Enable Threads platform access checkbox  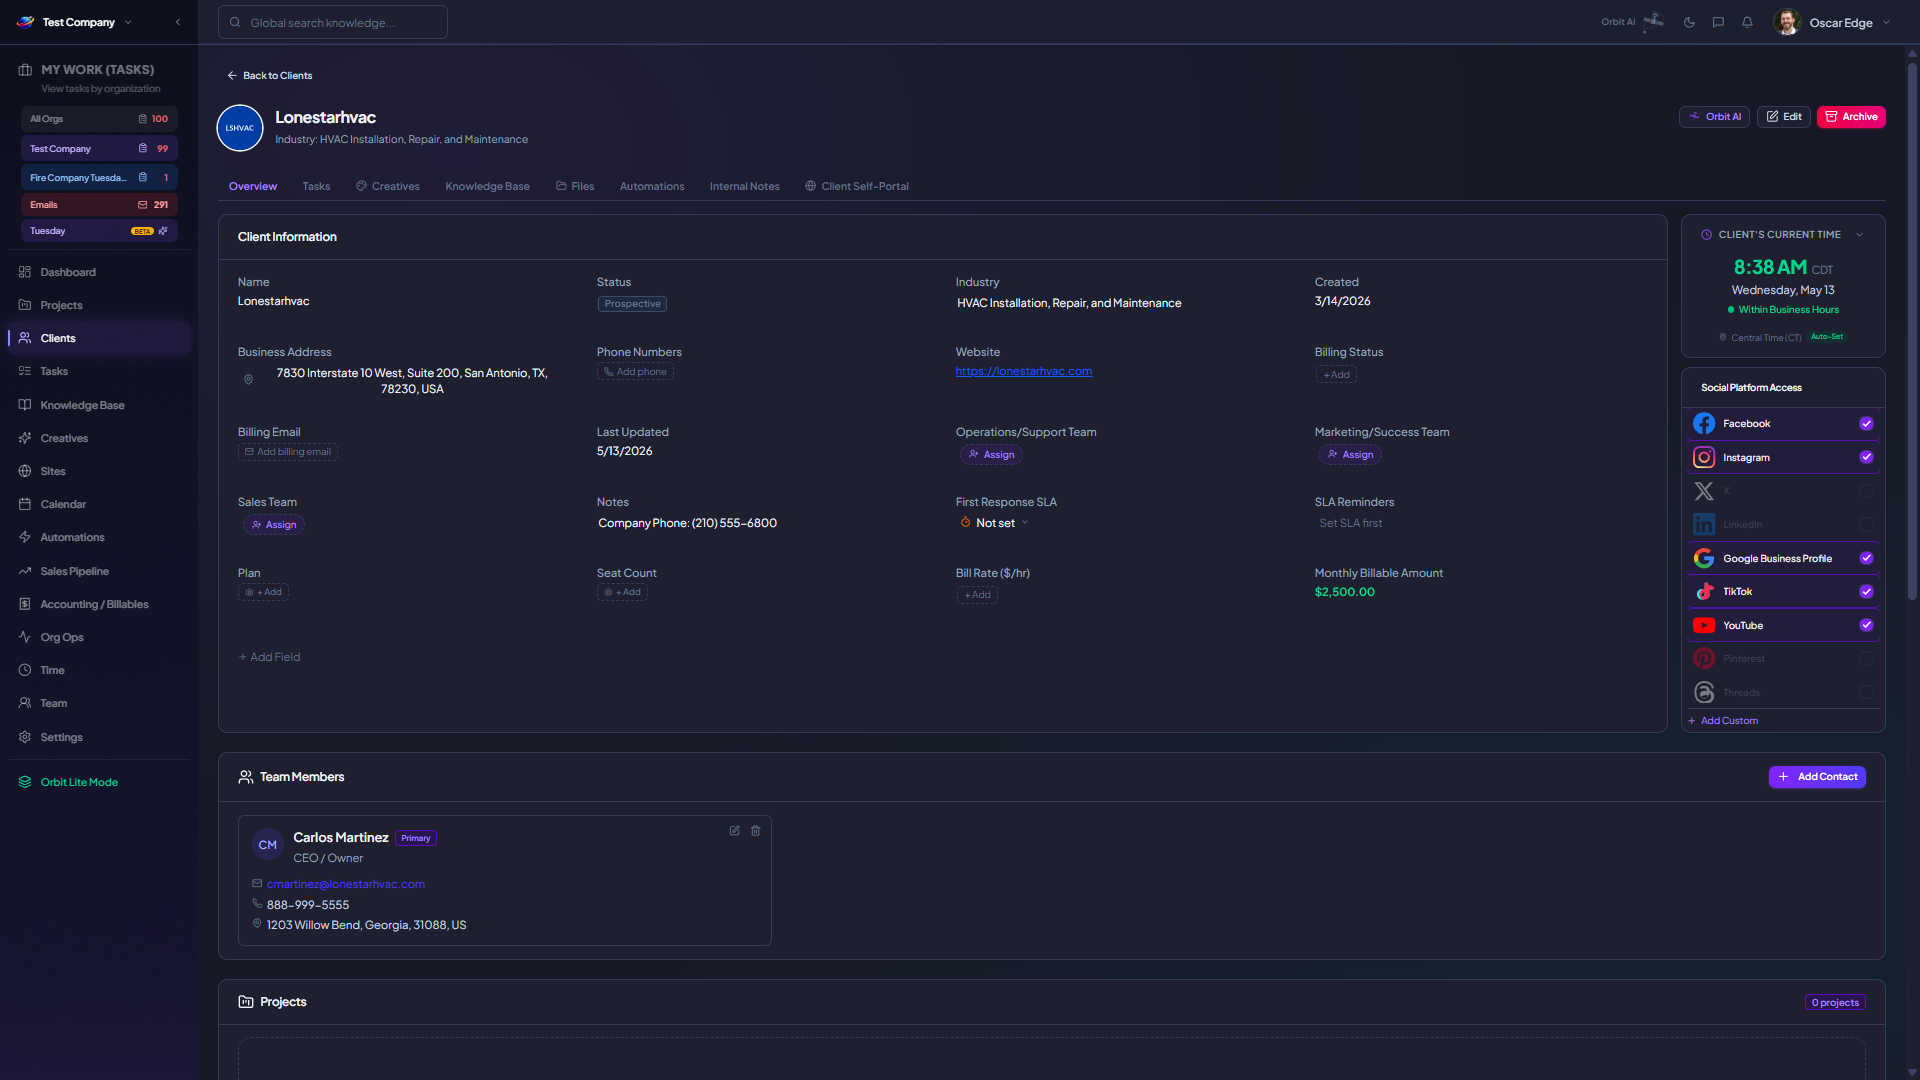pos(1866,693)
